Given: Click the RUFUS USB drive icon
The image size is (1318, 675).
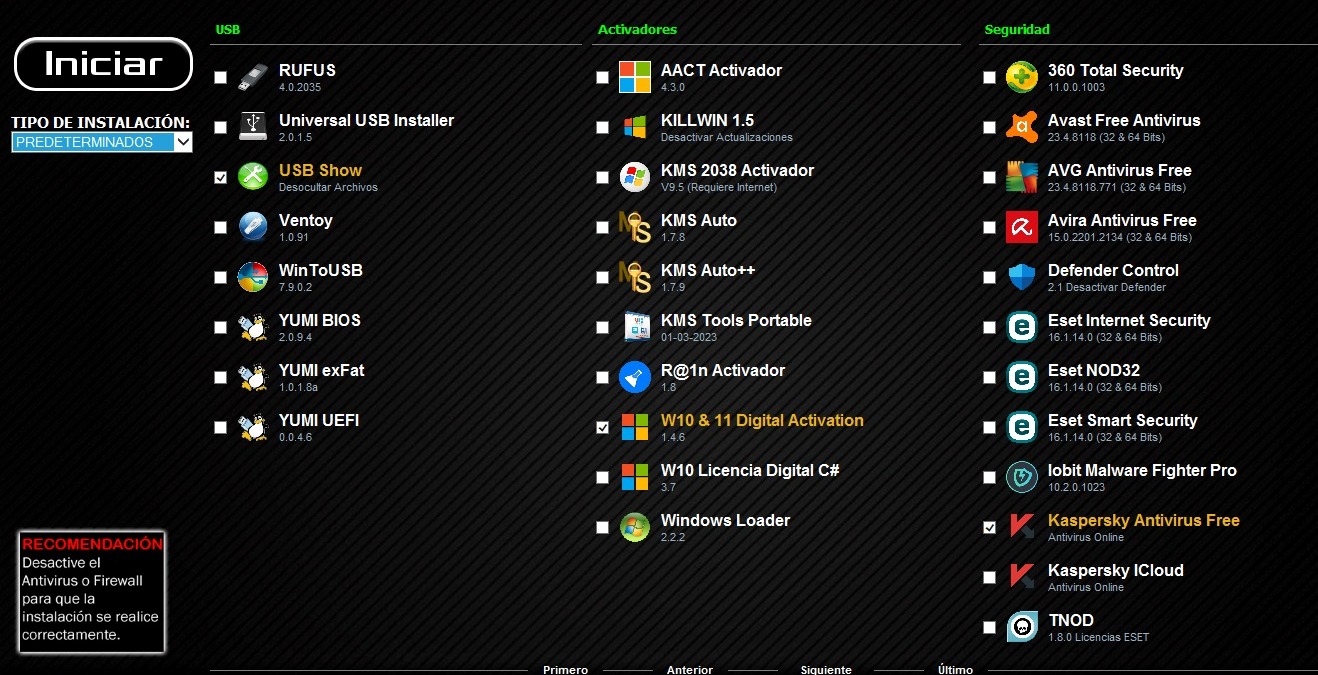Looking at the screenshot, I should (x=253, y=77).
